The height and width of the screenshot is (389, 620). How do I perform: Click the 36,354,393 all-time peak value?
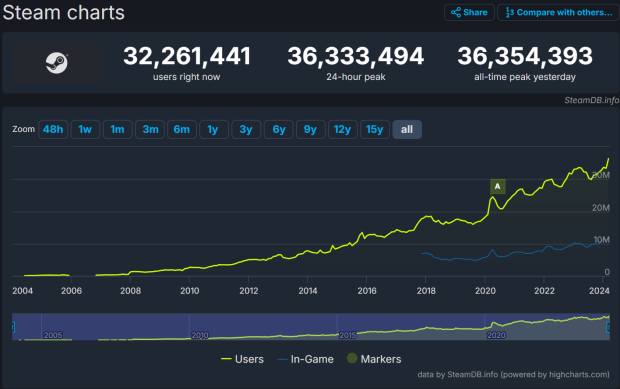pyautogui.click(x=525, y=56)
